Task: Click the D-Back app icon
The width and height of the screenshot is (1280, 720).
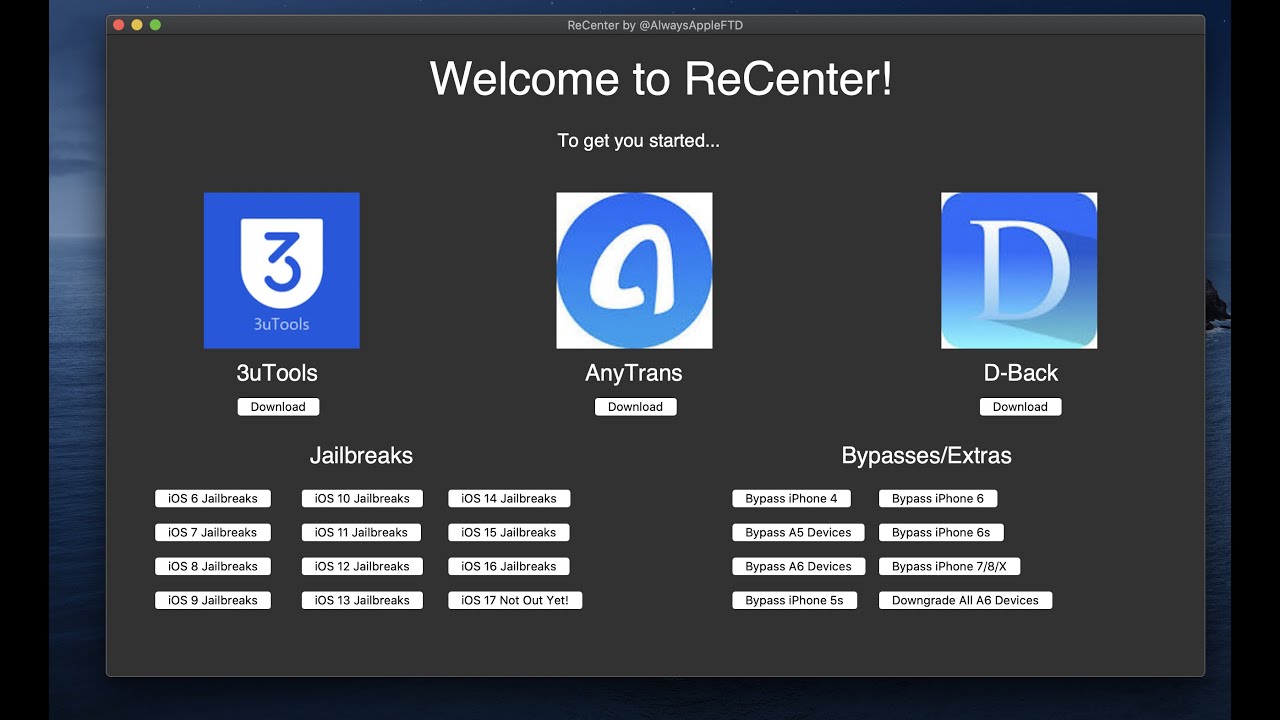Action: [1019, 270]
